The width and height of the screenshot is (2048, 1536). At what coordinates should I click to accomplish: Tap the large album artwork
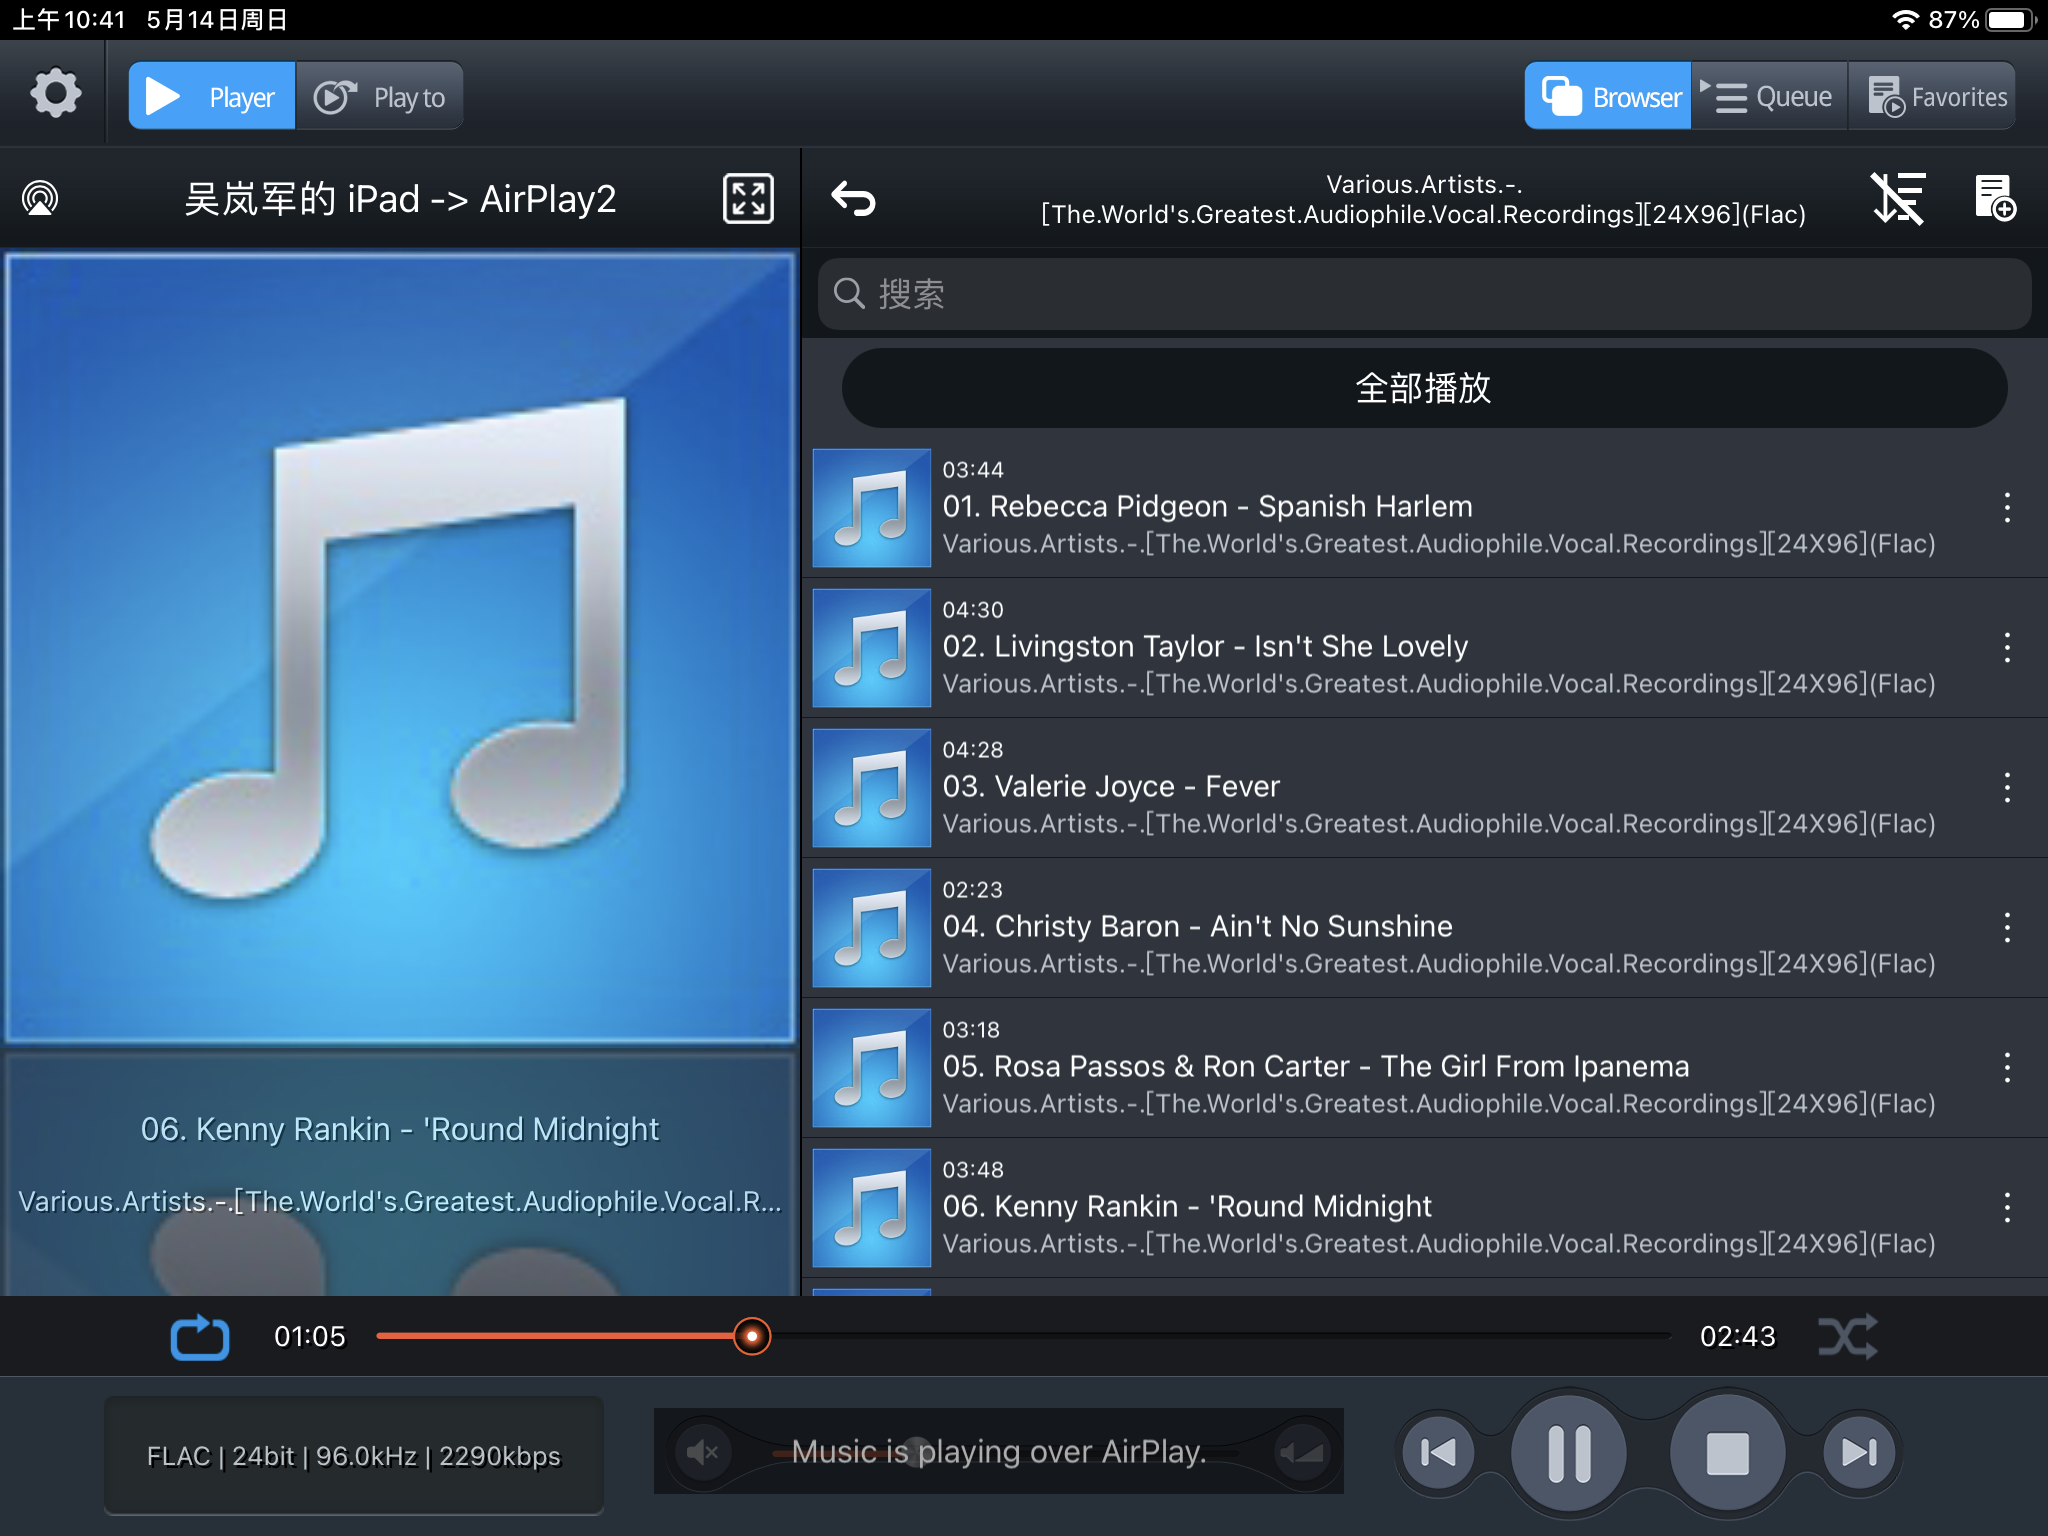point(400,648)
